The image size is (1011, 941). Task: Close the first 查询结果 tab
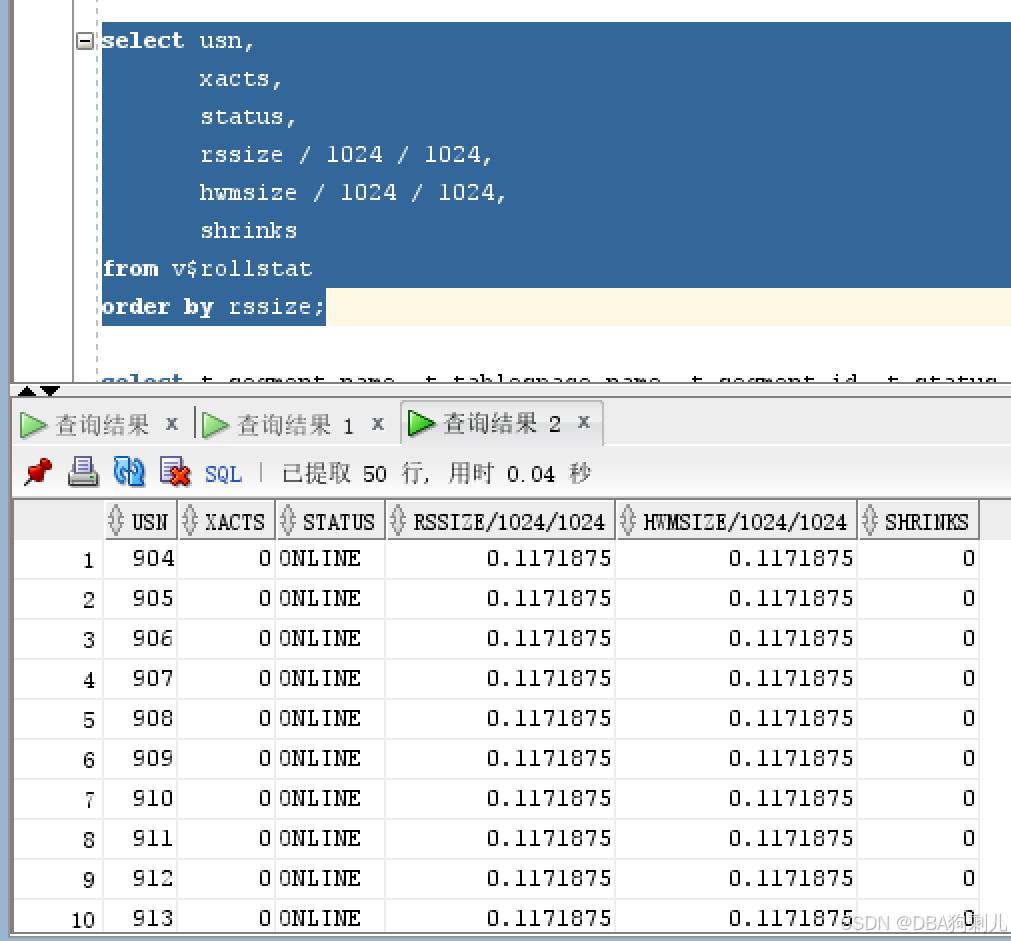(x=171, y=424)
